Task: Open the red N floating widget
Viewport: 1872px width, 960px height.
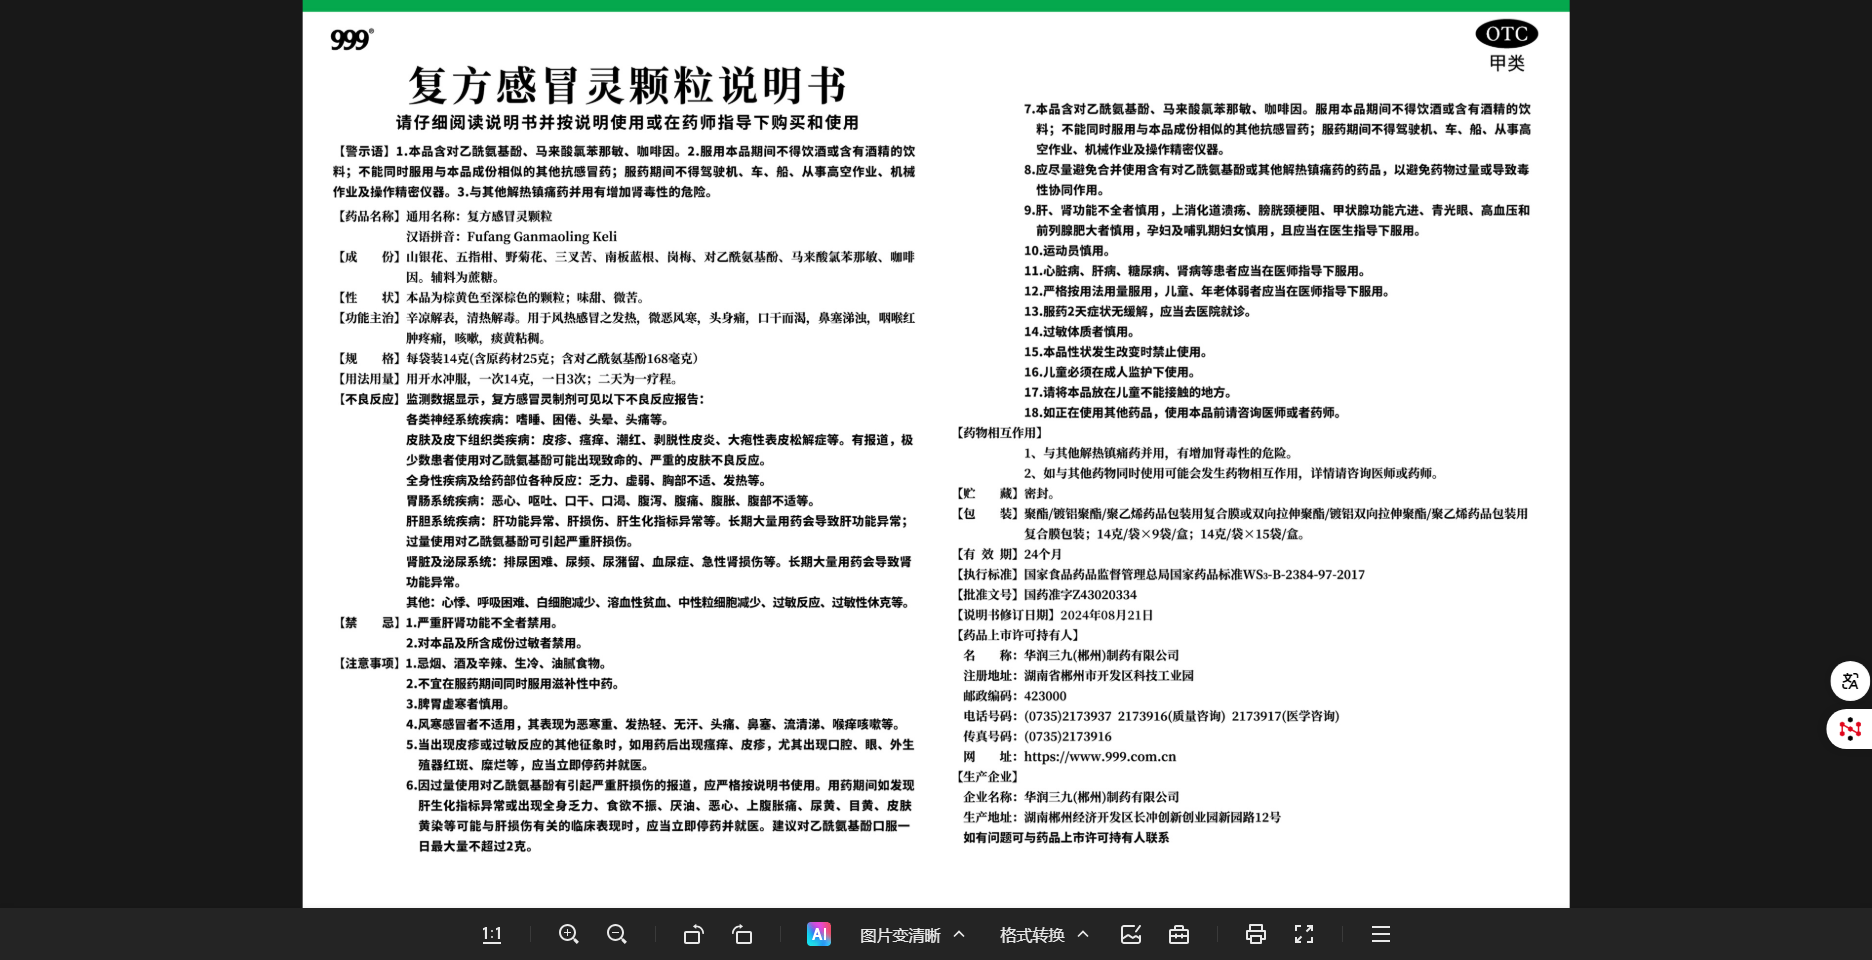Action: [1850, 729]
